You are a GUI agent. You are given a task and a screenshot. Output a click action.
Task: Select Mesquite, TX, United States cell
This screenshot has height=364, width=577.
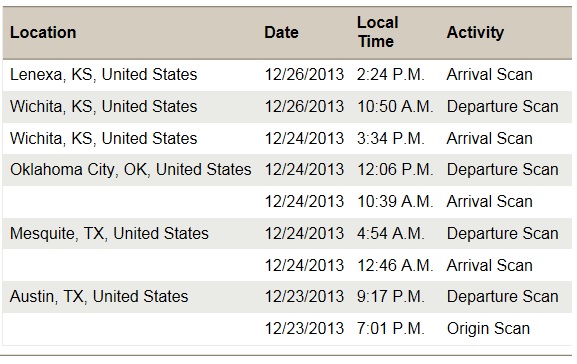tap(109, 233)
